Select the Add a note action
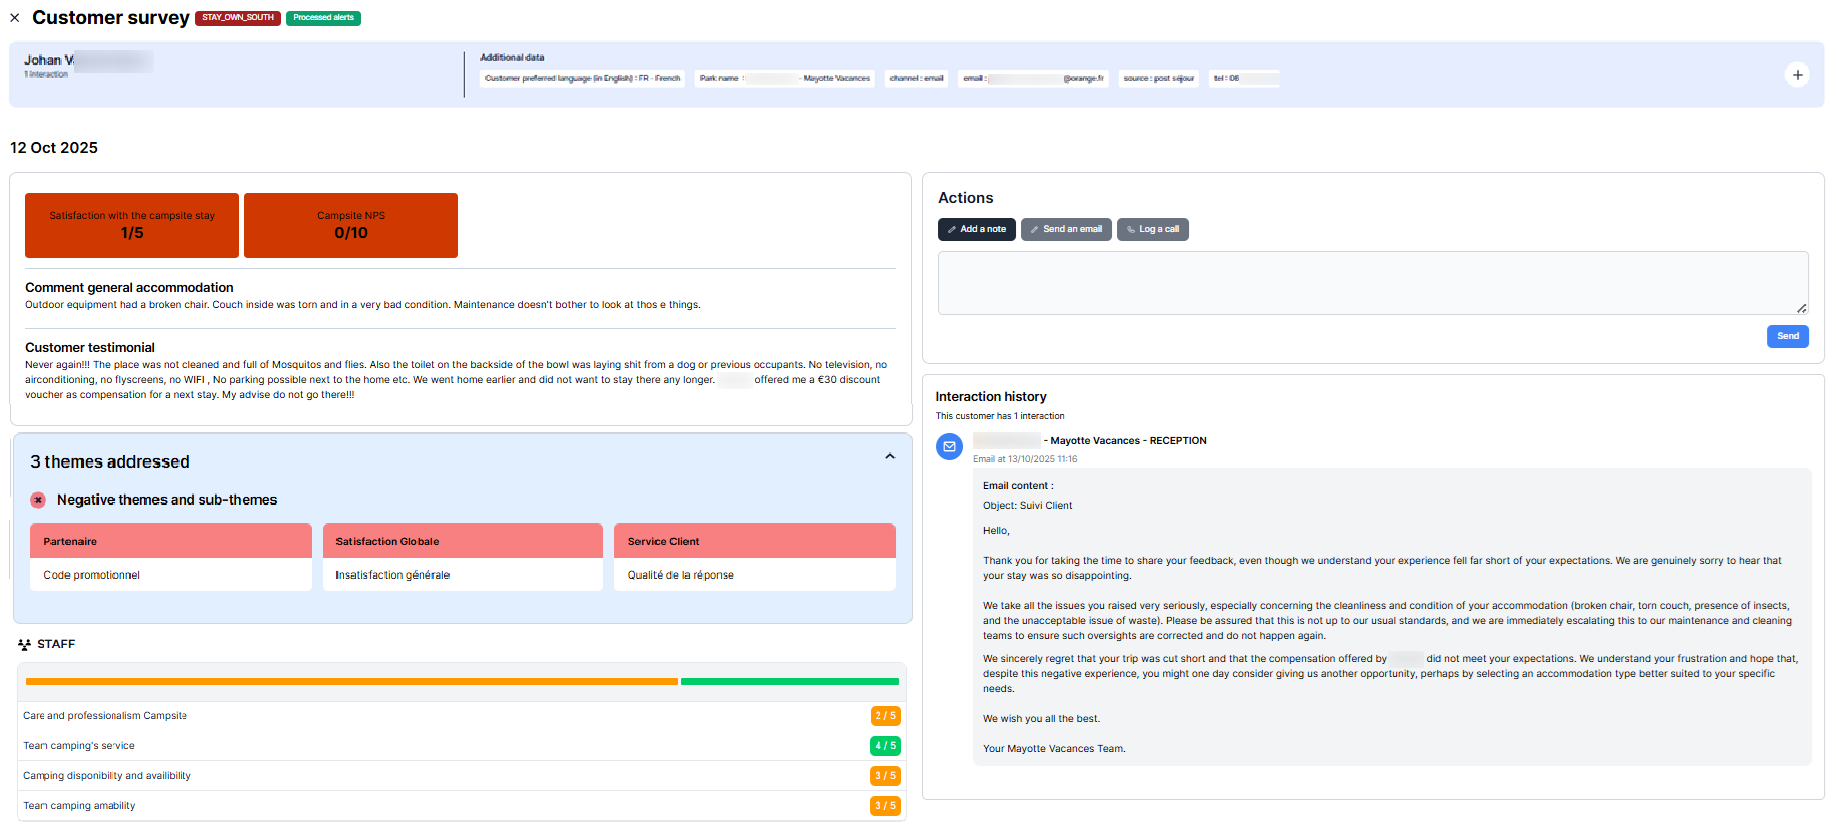The height and width of the screenshot is (827, 1836). 976,229
